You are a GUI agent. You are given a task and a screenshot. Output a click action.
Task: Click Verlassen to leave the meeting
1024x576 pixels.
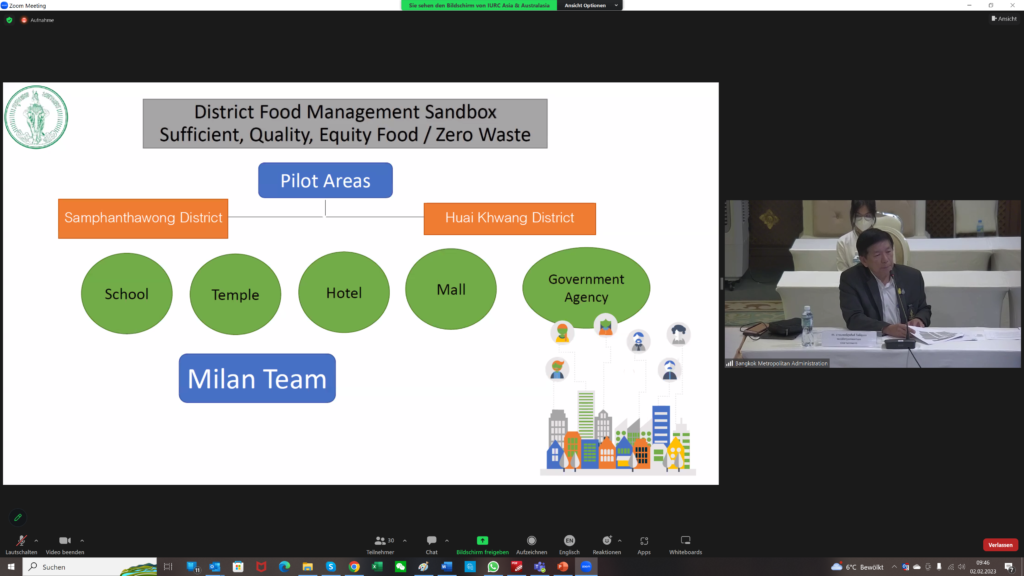1000,545
